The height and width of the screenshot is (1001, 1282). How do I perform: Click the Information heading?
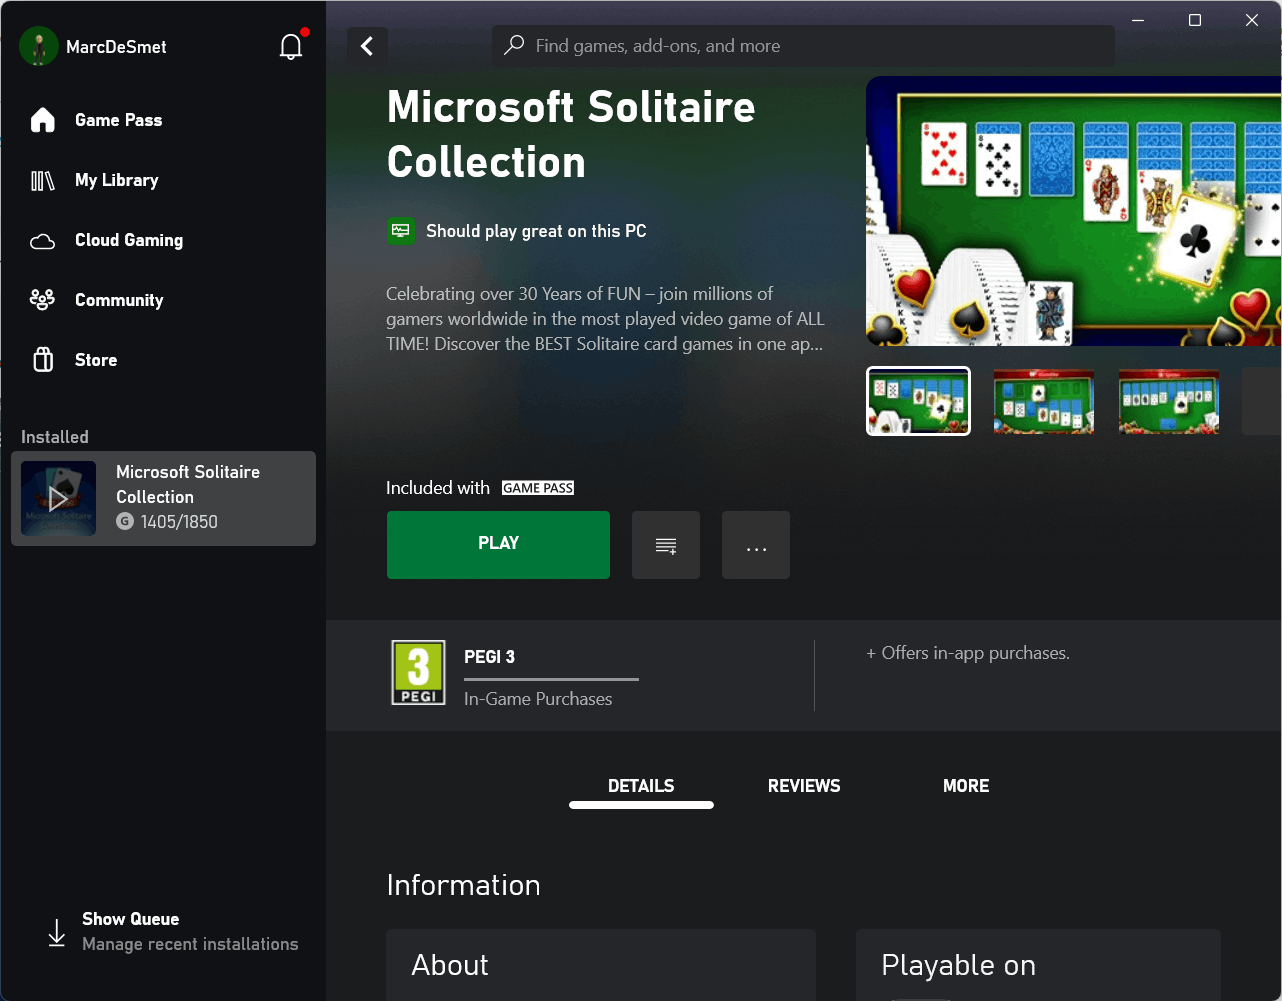[x=463, y=885]
